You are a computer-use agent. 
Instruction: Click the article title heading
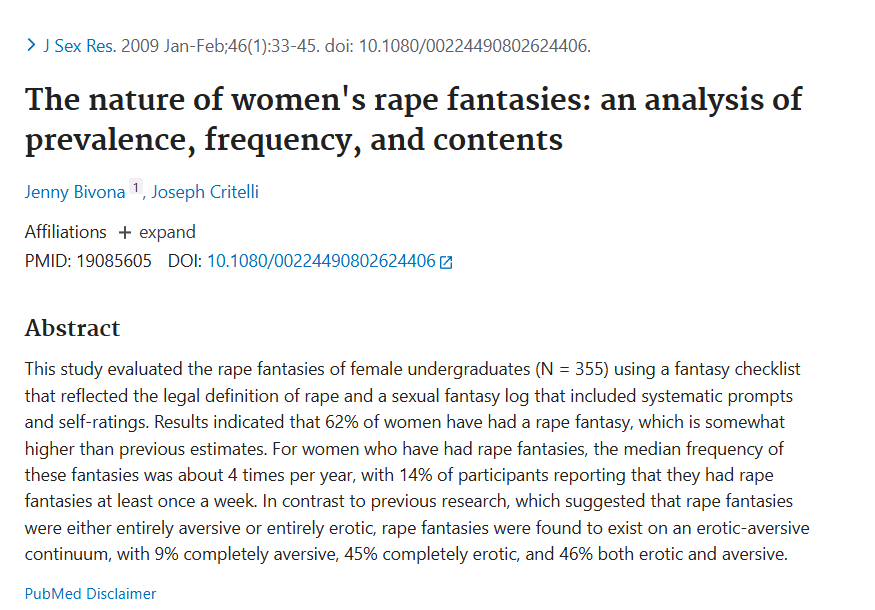pos(413,119)
